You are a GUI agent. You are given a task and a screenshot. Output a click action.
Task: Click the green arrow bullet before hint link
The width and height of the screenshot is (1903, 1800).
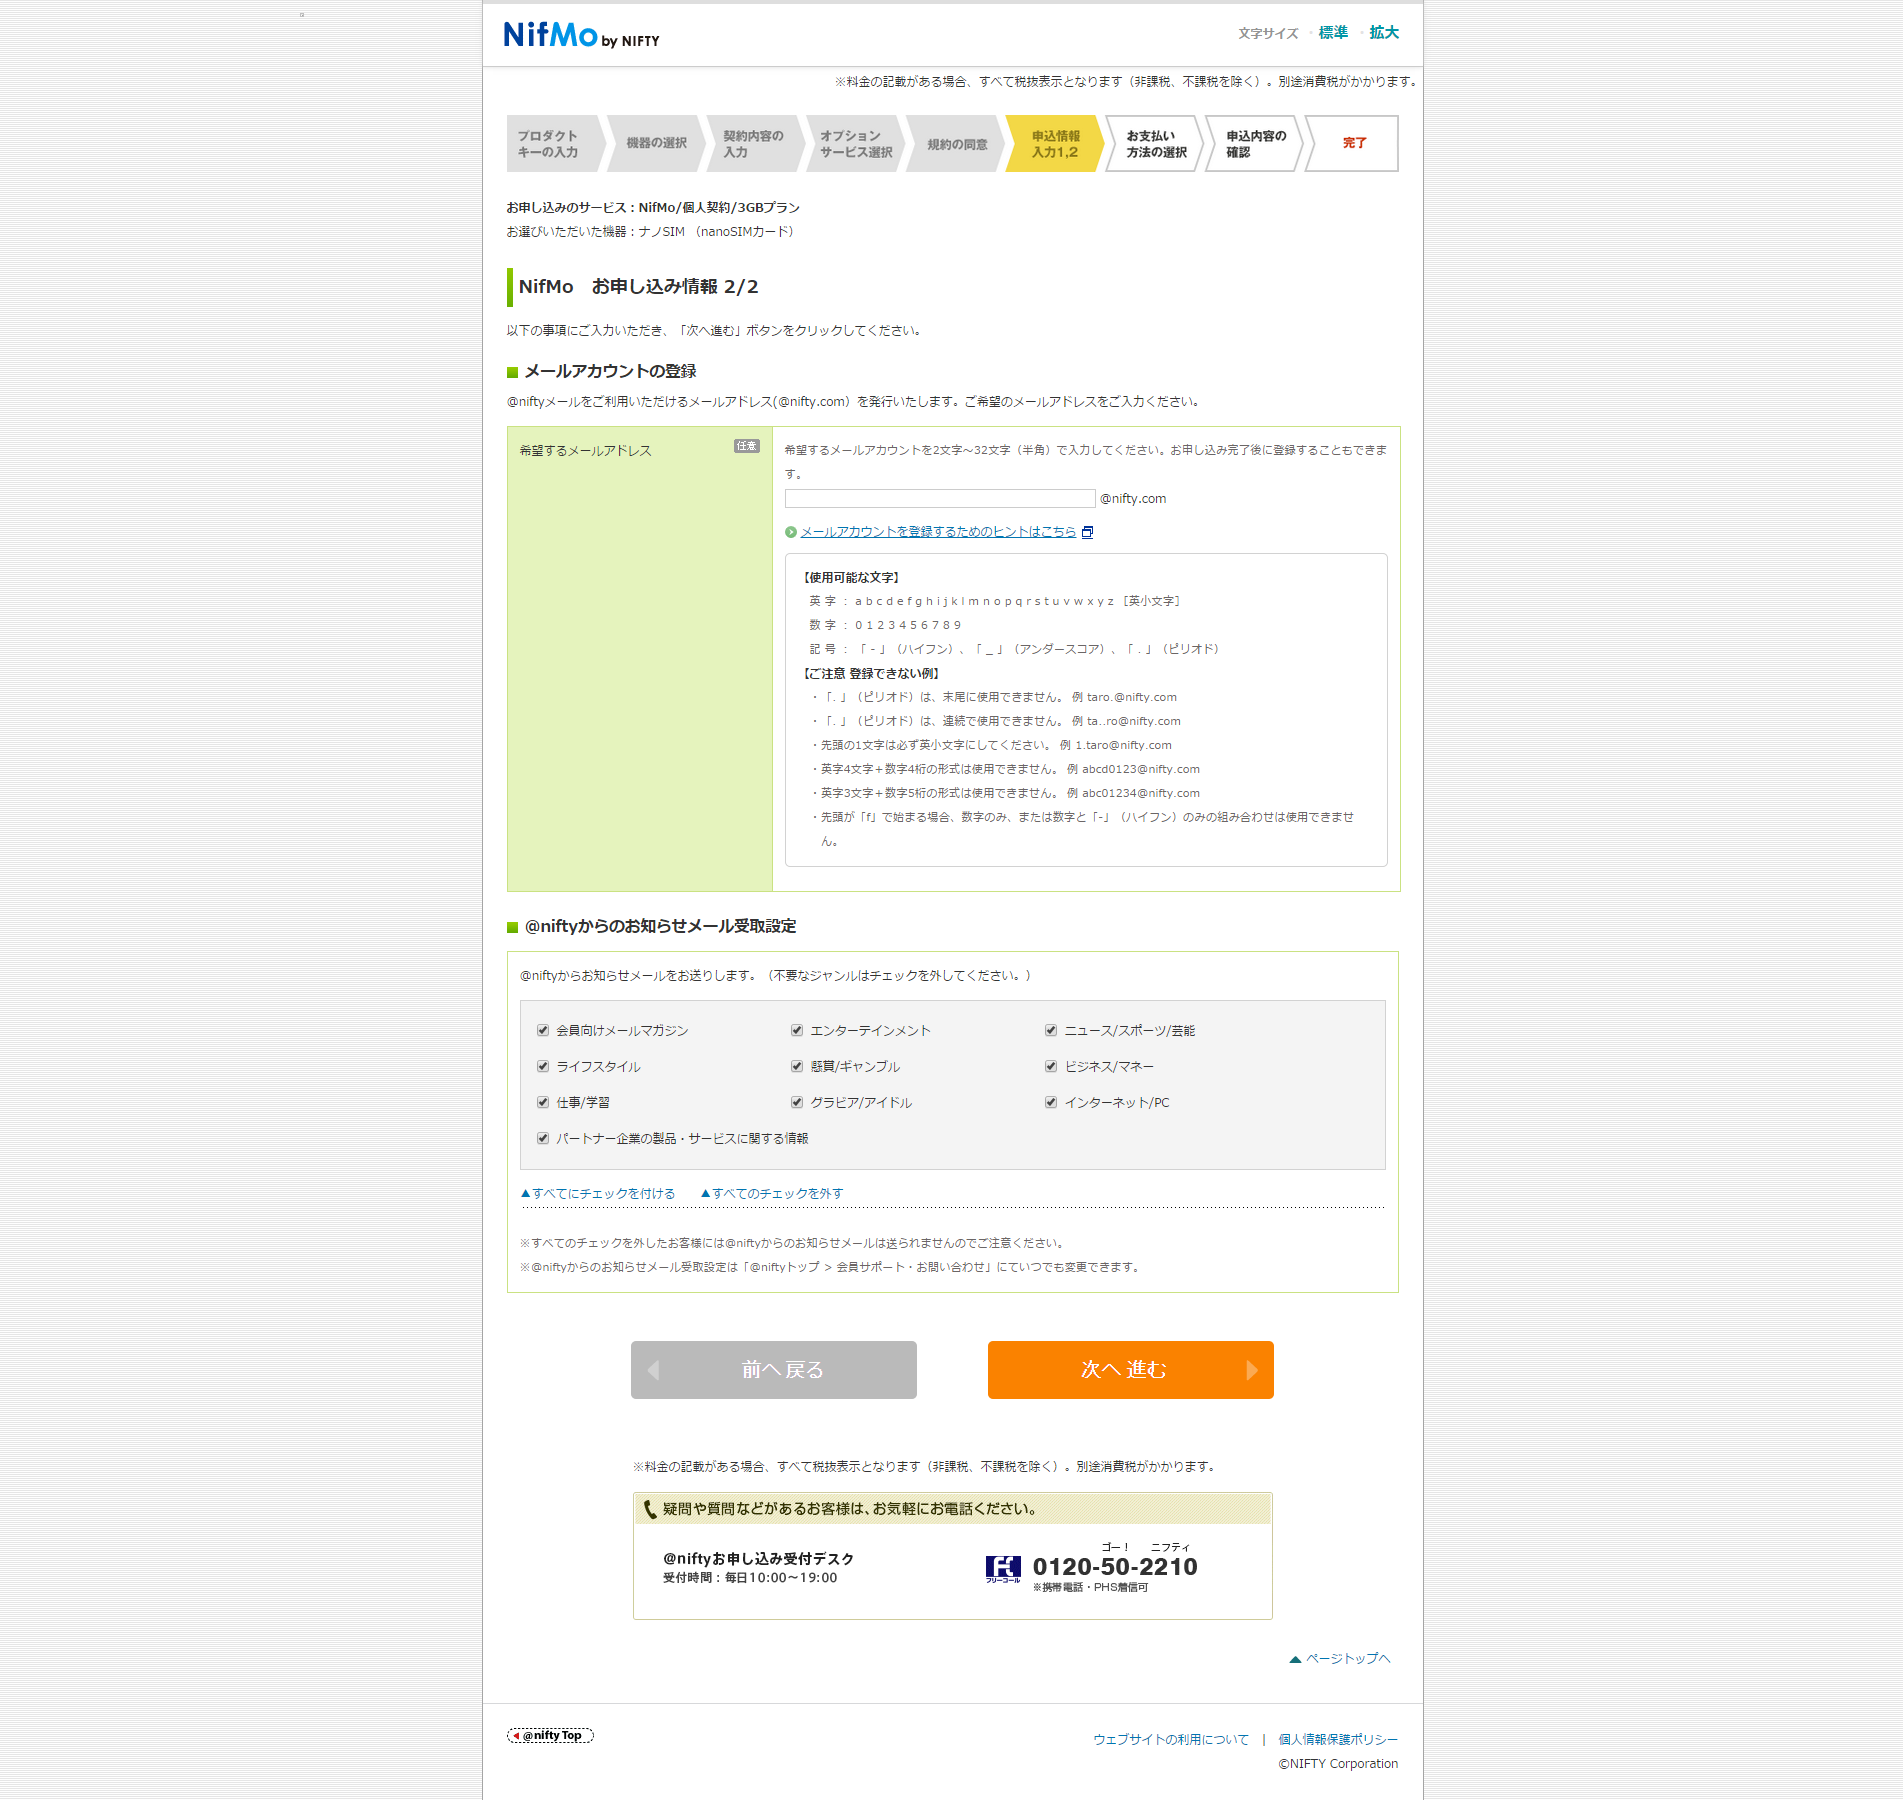click(x=791, y=532)
